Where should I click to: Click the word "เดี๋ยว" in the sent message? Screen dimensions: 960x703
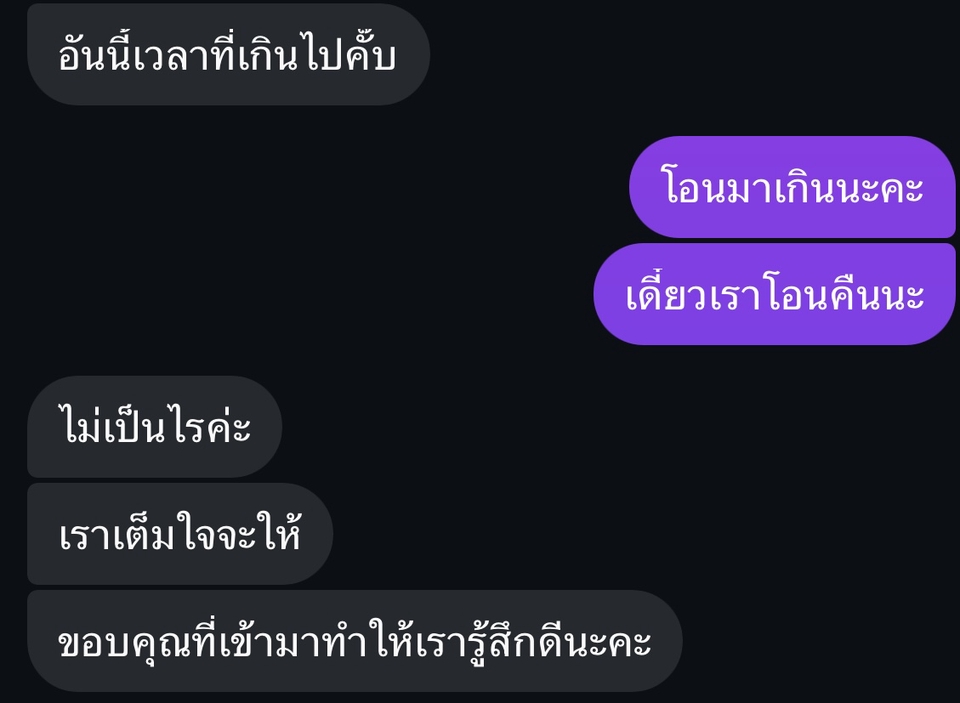(x=666, y=294)
